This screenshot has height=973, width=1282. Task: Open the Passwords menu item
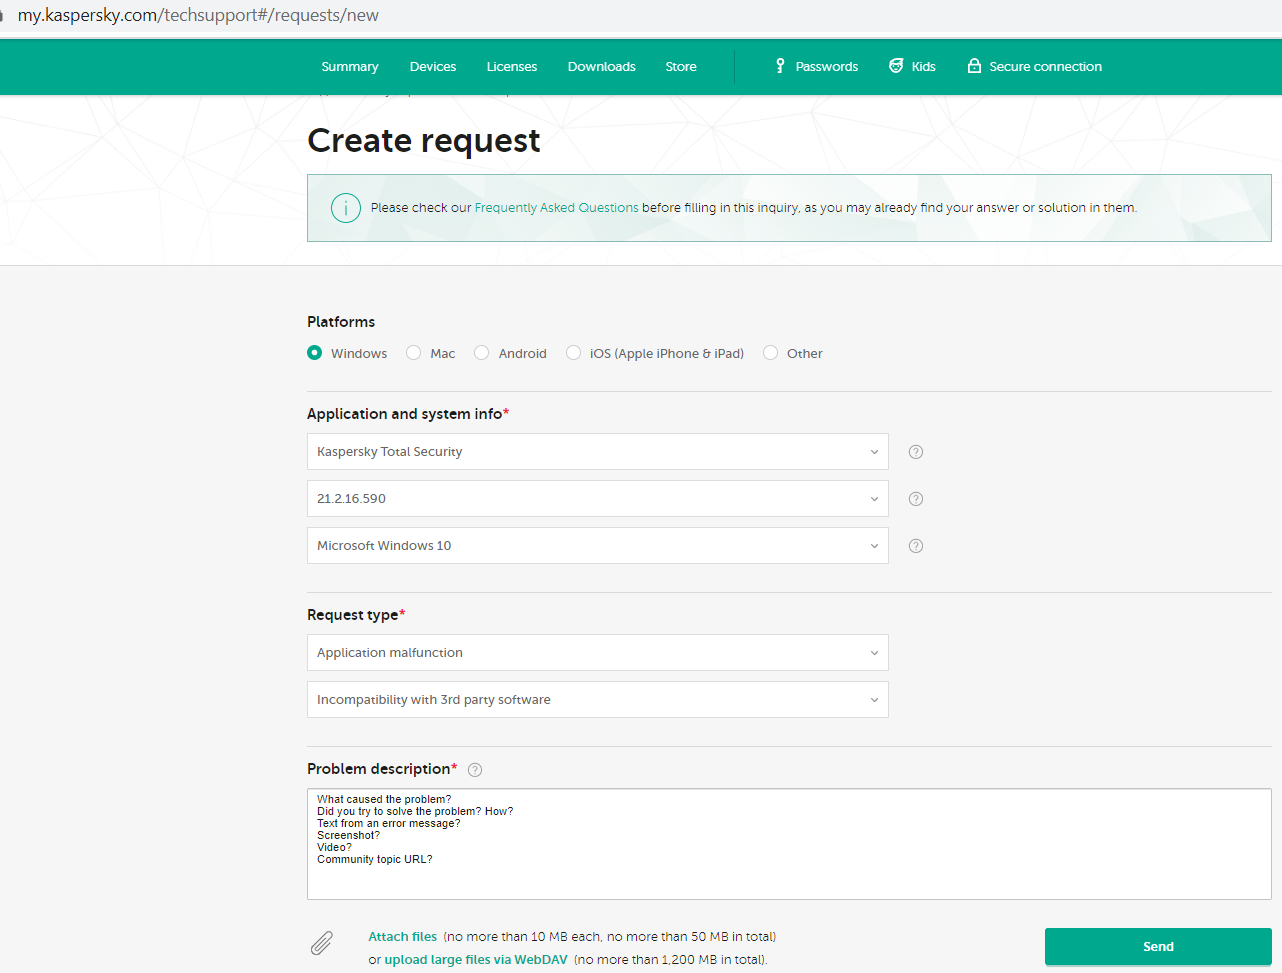tap(816, 67)
